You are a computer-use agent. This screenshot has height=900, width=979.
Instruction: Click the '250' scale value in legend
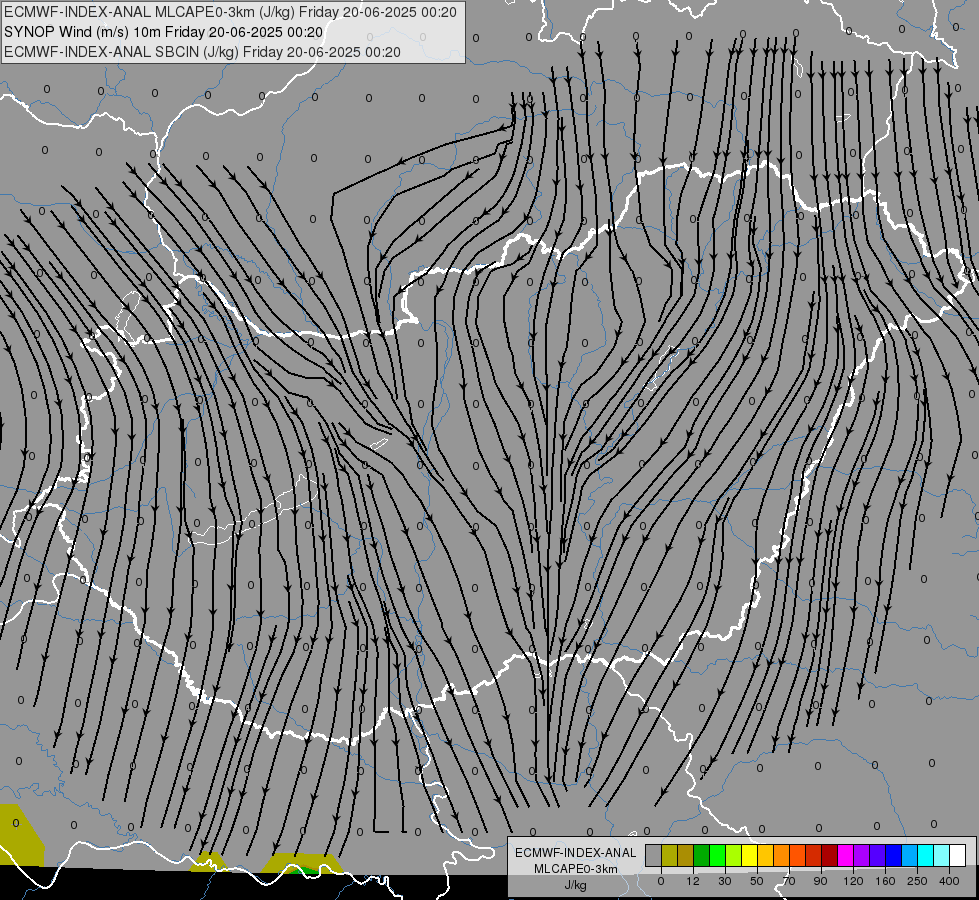[x=917, y=881]
